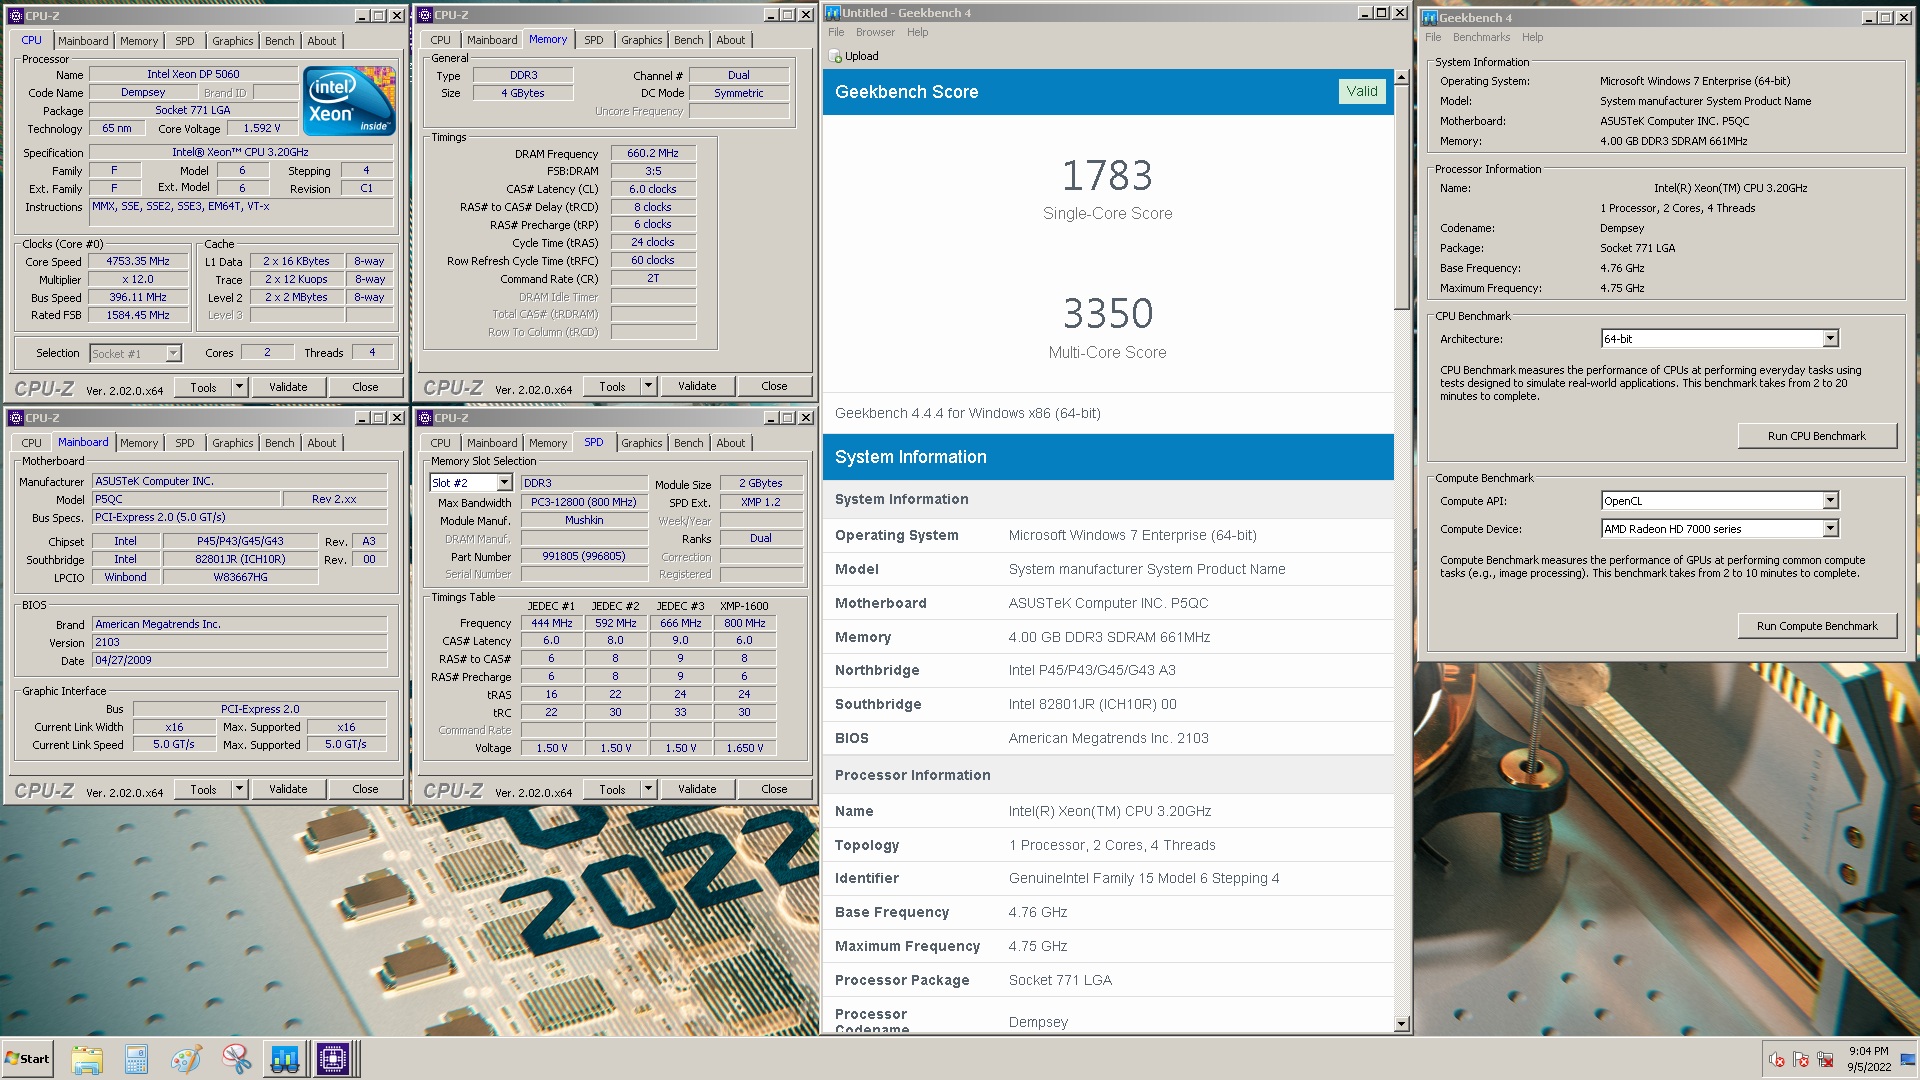Viewport: 1920px width, 1080px height.
Task: Open the Socket #1 selection dropdown
Action: point(173,353)
